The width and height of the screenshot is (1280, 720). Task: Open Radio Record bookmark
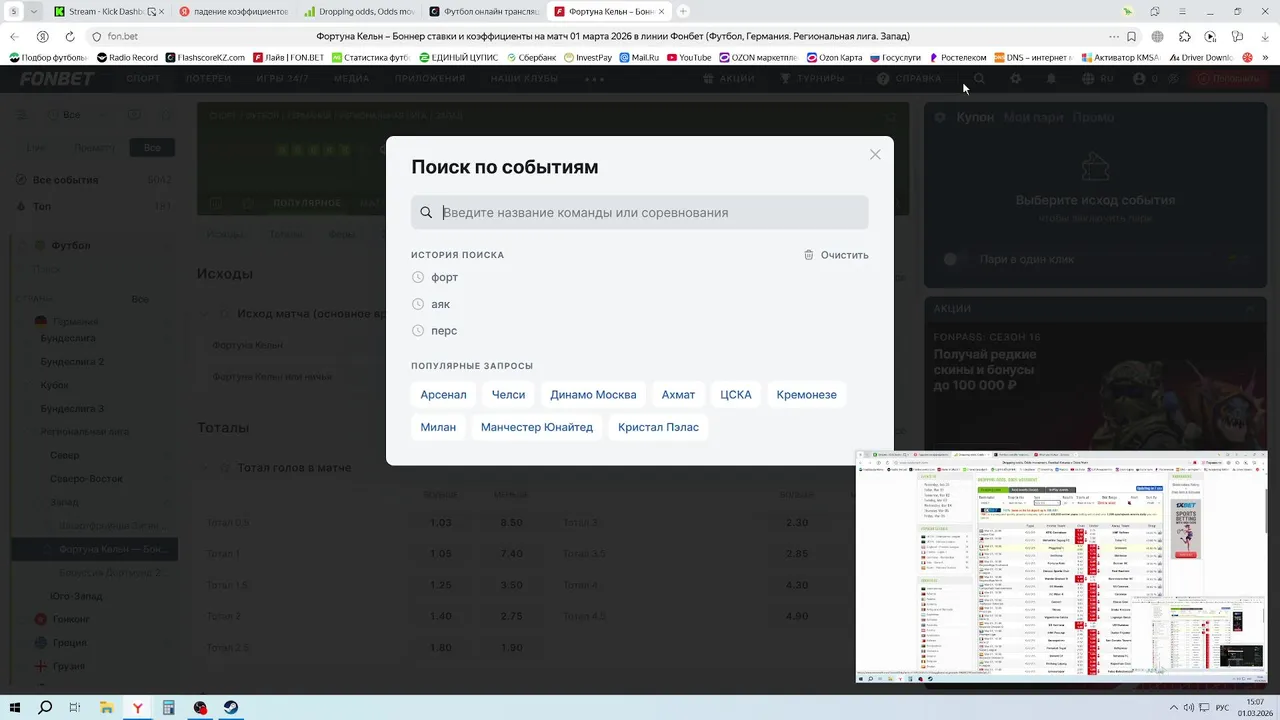[x=127, y=57]
